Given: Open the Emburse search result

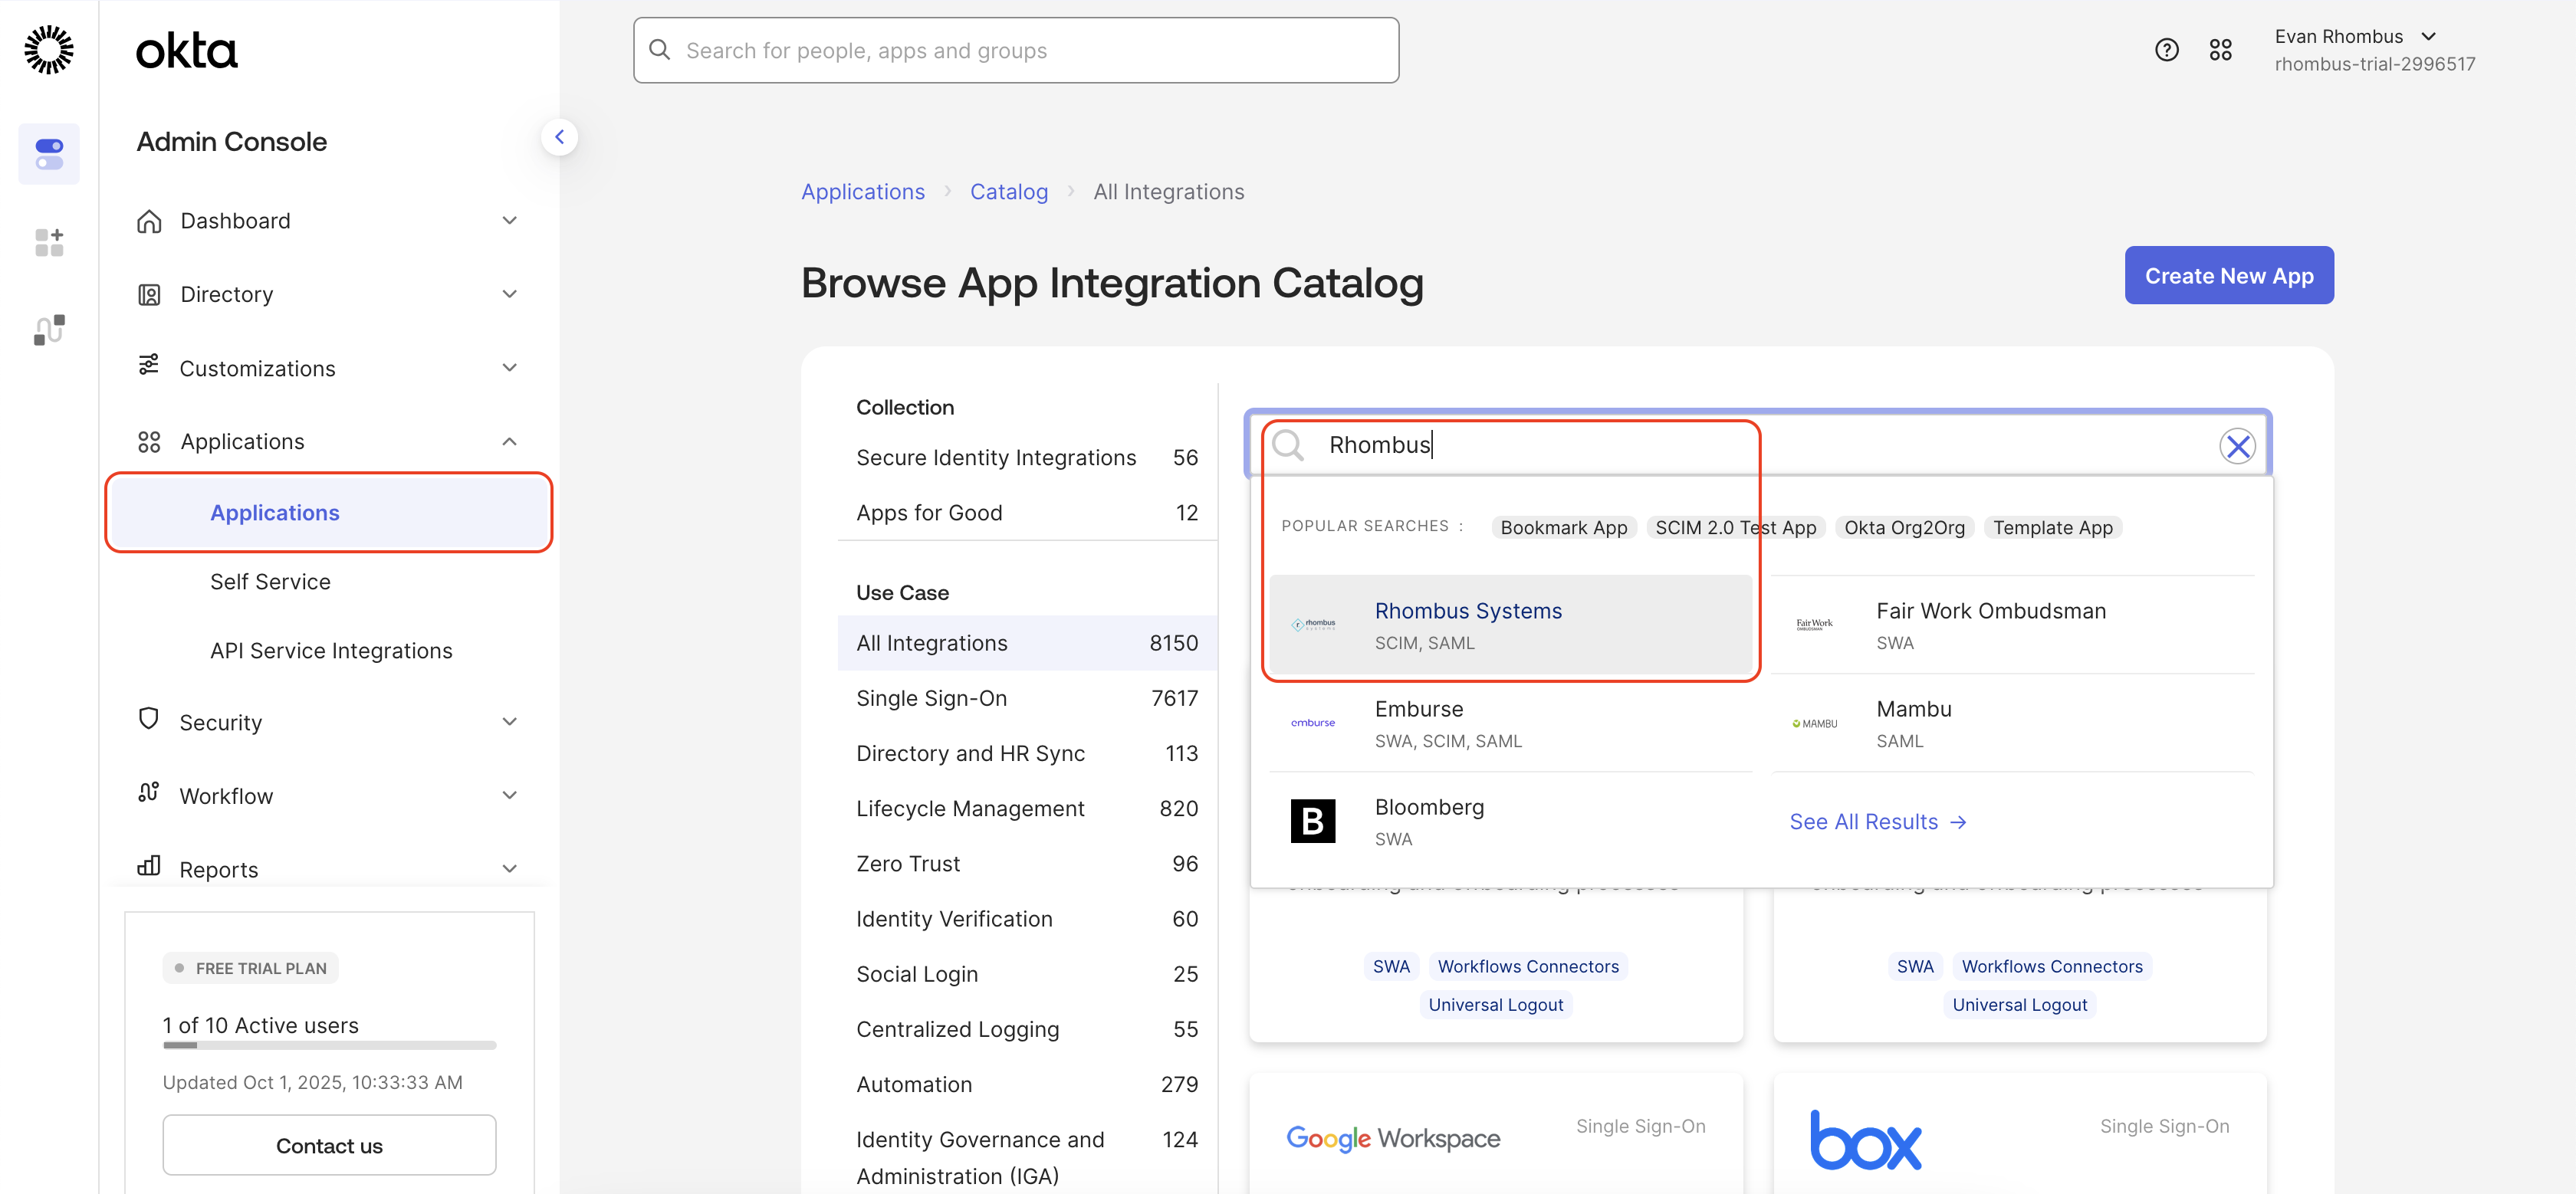Looking at the screenshot, I should (x=1510, y=723).
